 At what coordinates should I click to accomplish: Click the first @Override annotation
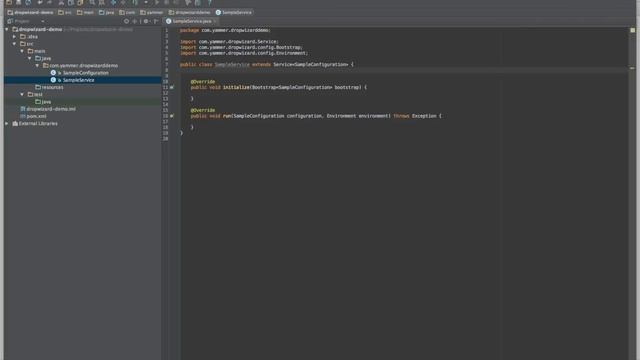pos(202,82)
